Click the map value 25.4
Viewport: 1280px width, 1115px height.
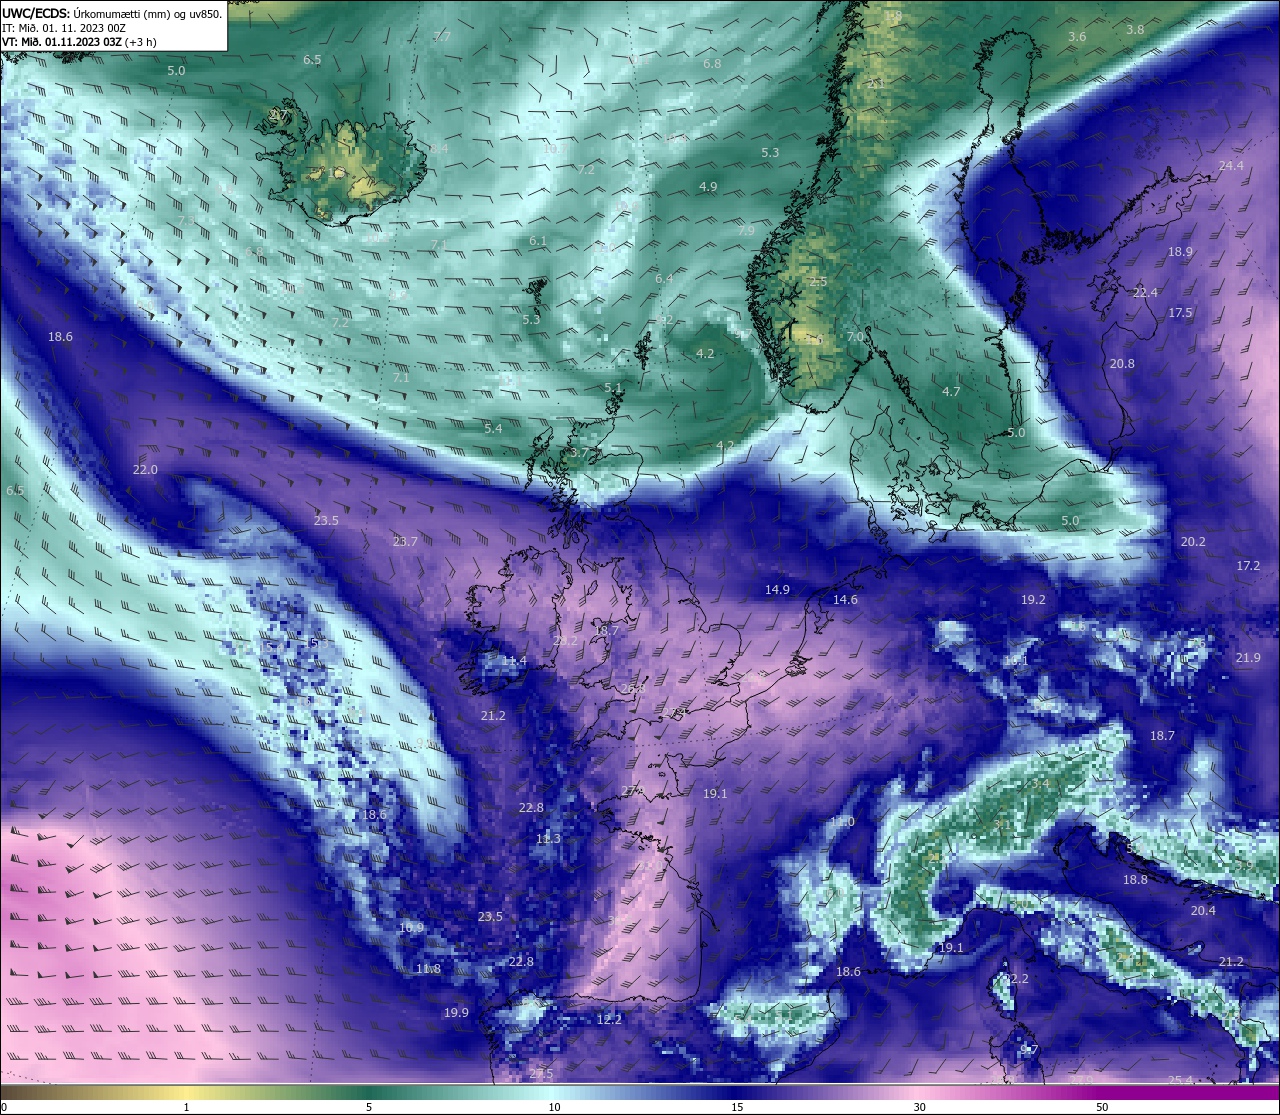(1181, 1080)
